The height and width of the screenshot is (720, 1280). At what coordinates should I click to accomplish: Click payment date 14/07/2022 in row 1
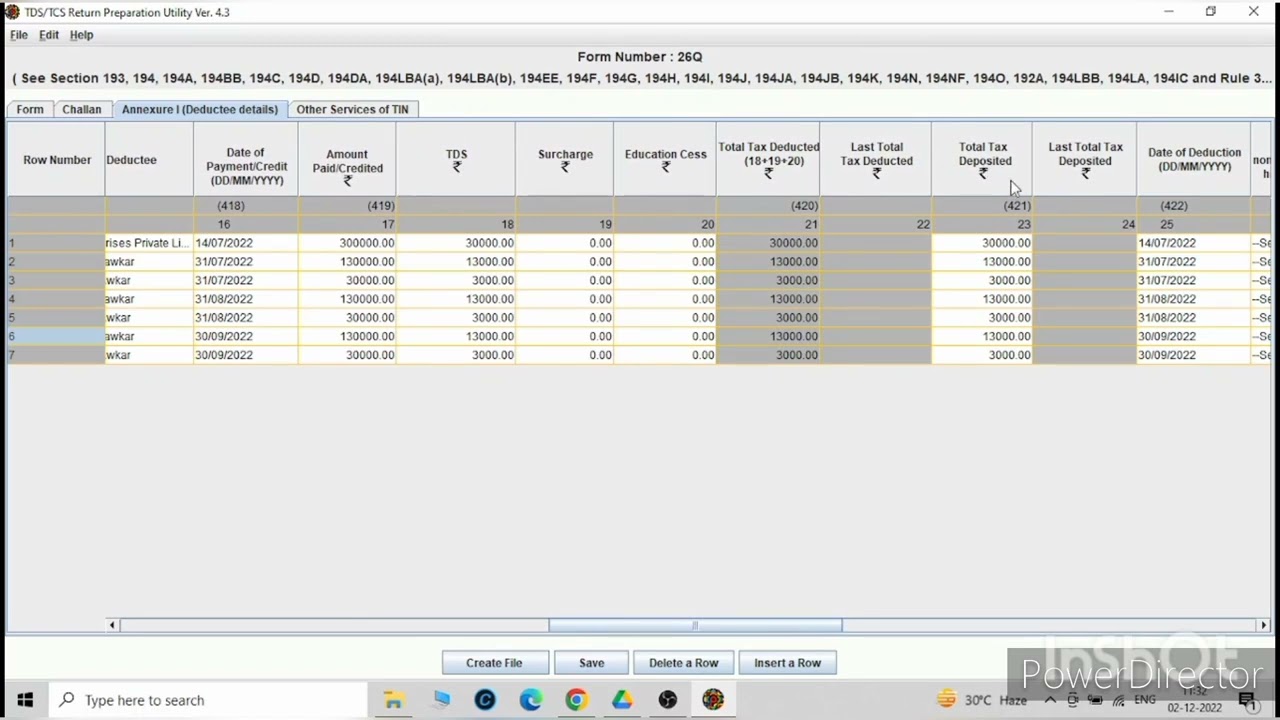245,243
